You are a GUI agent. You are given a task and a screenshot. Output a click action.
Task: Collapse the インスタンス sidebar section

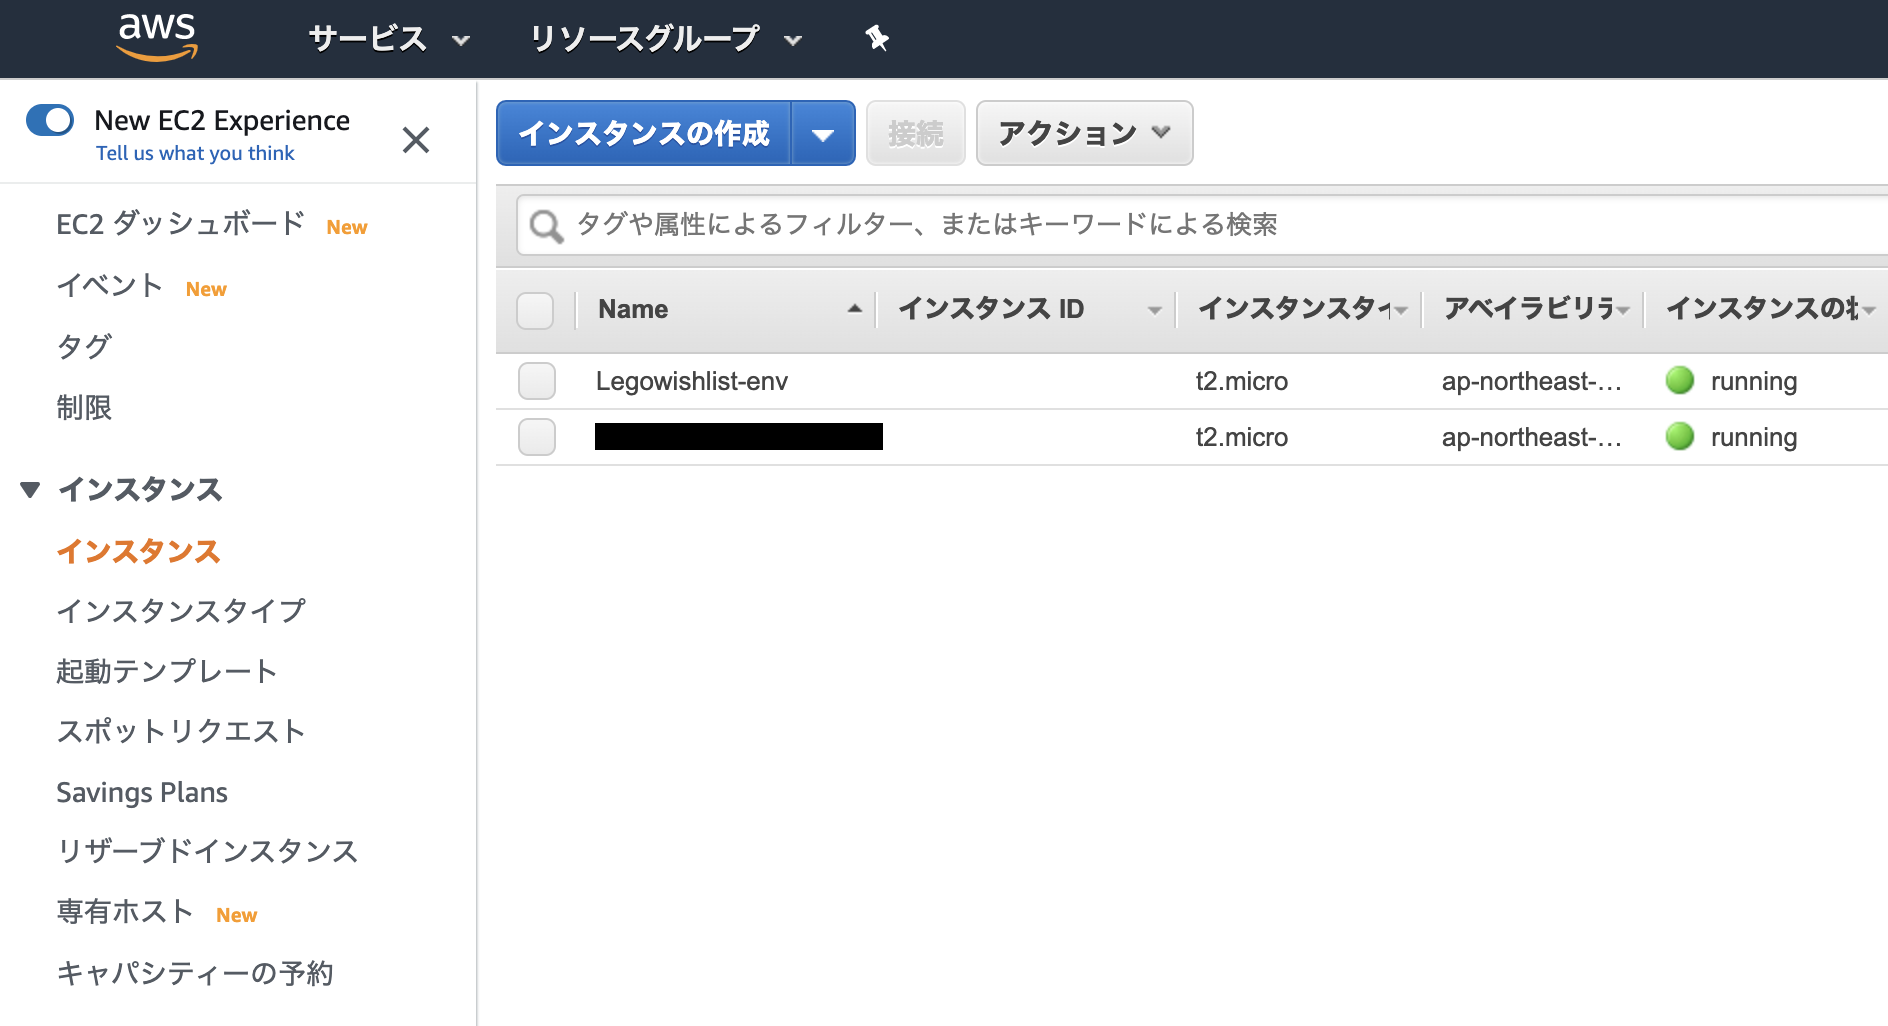(30, 489)
